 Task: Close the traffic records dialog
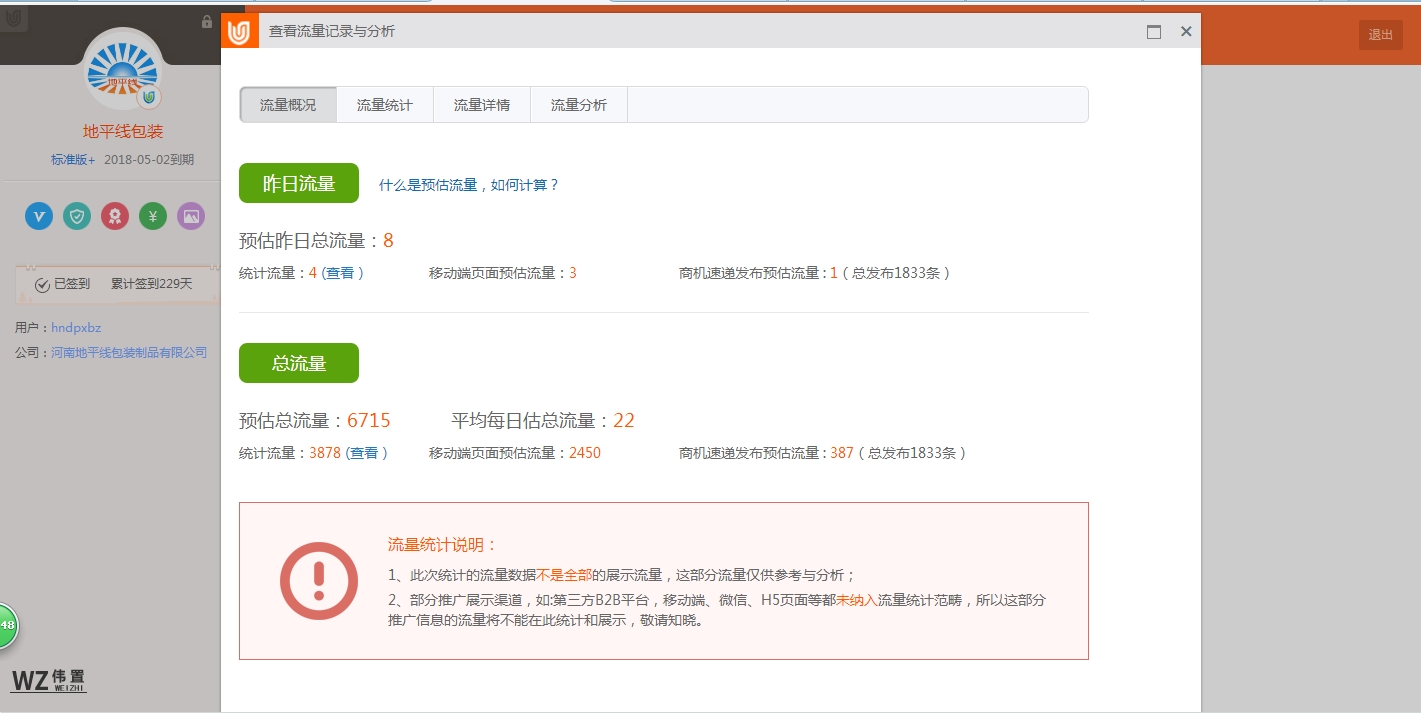pyautogui.click(x=1186, y=32)
